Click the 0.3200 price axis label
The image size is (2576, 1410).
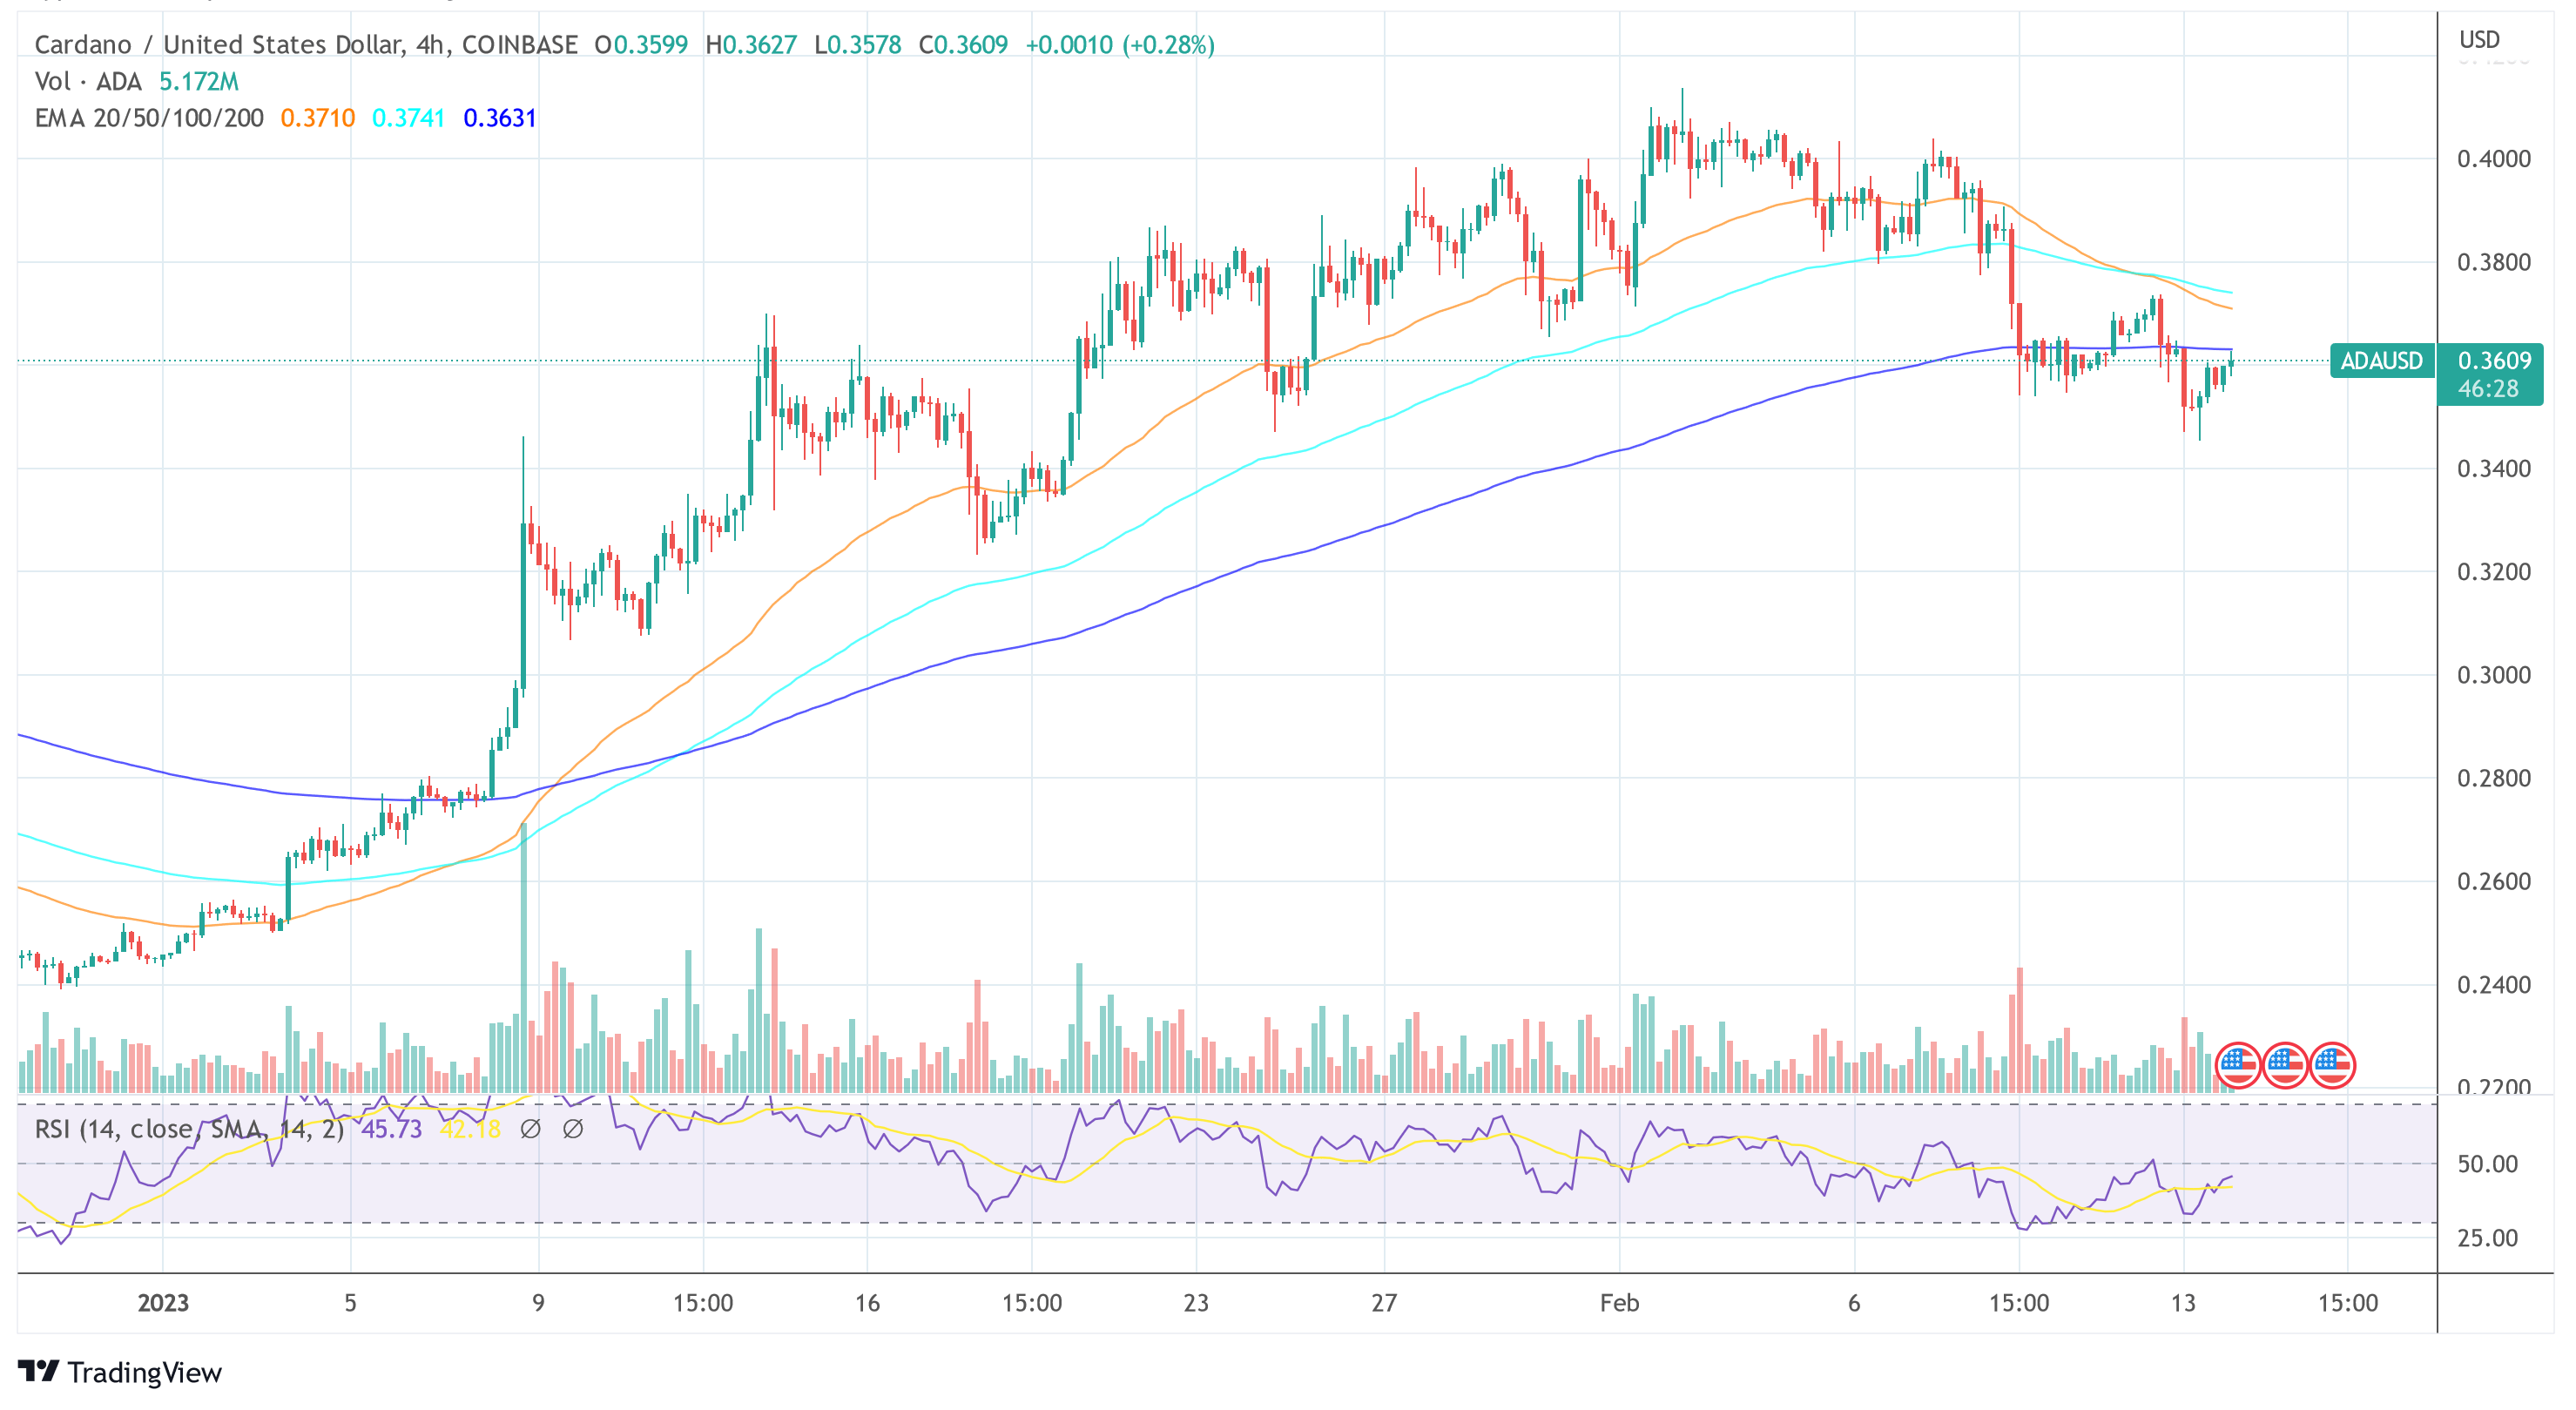coord(2494,571)
